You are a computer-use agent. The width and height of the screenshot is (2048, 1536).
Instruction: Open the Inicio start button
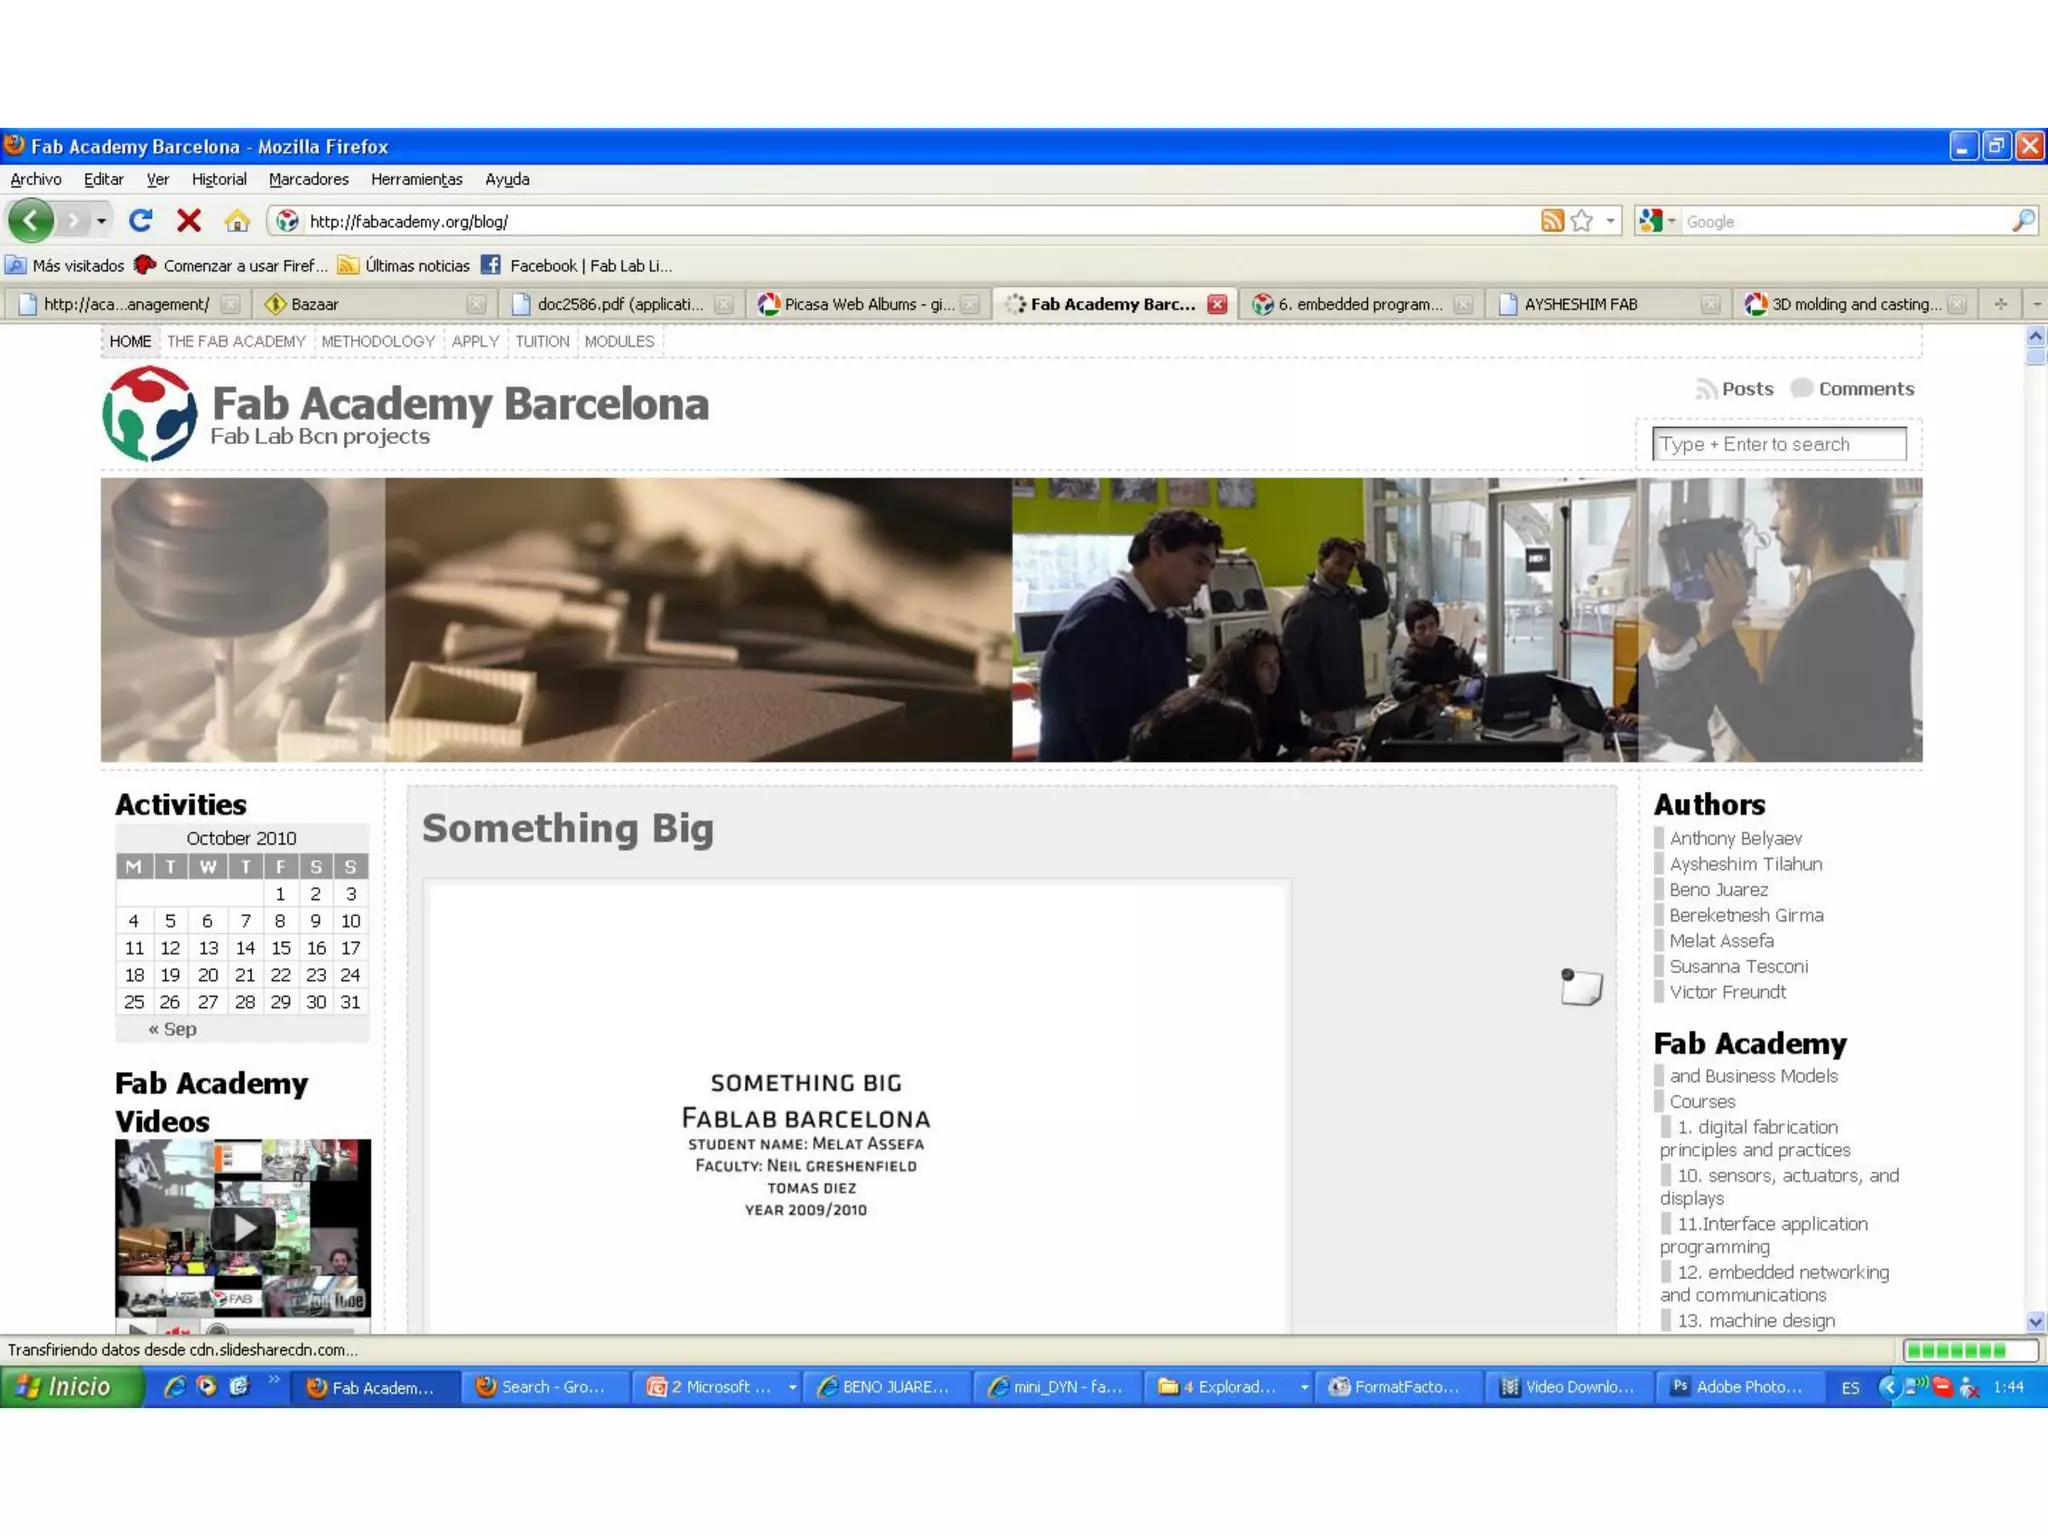pyautogui.click(x=70, y=1387)
